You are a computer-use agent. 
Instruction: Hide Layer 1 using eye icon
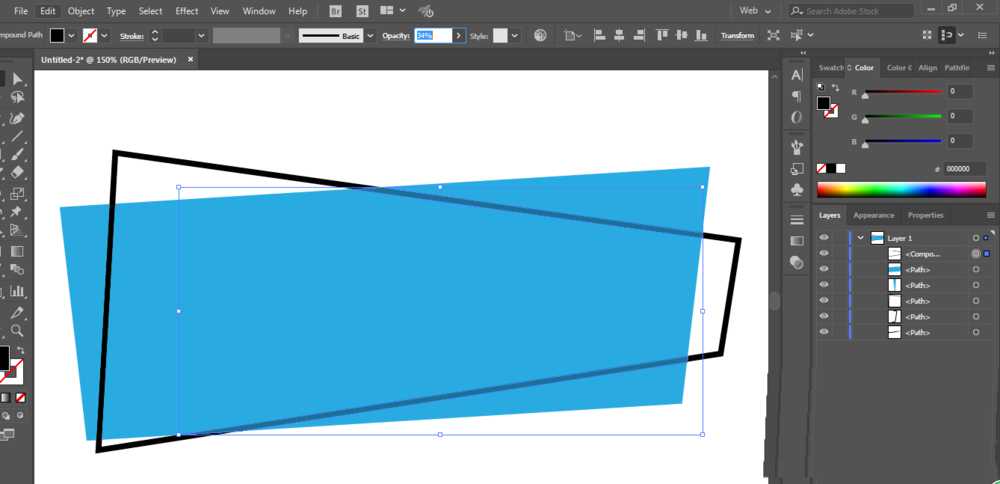[x=824, y=237]
